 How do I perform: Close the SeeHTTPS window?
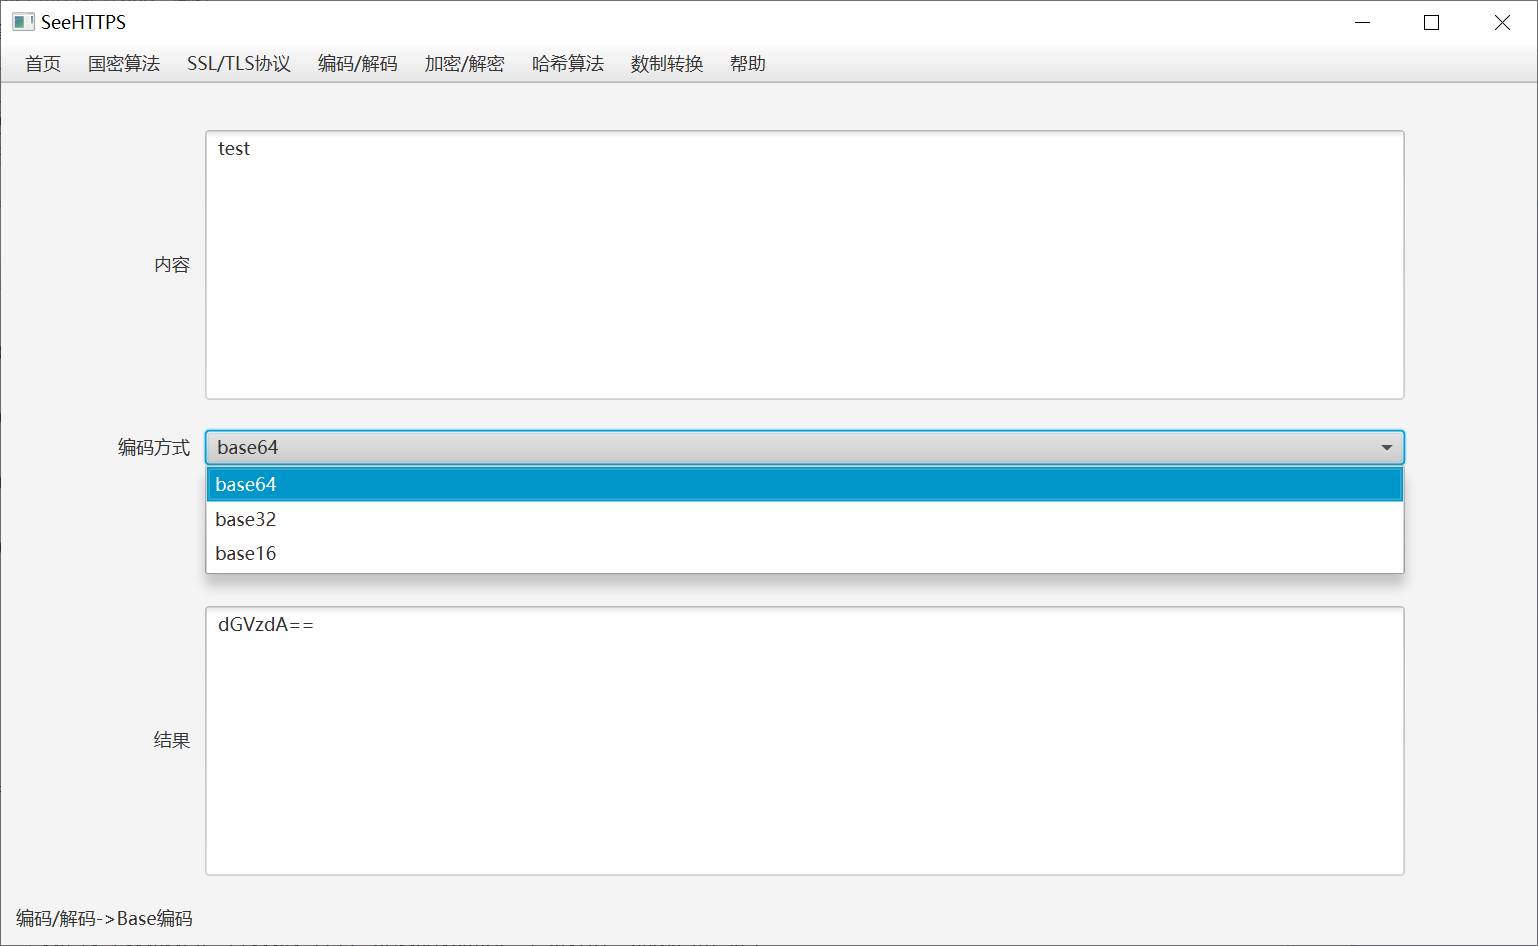tap(1502, 22)
